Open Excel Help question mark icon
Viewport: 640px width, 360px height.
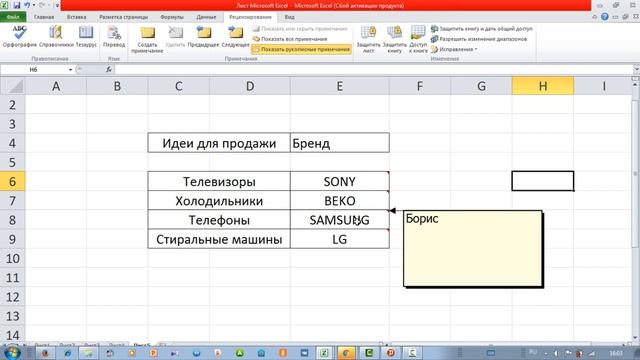tap(605, 17)
